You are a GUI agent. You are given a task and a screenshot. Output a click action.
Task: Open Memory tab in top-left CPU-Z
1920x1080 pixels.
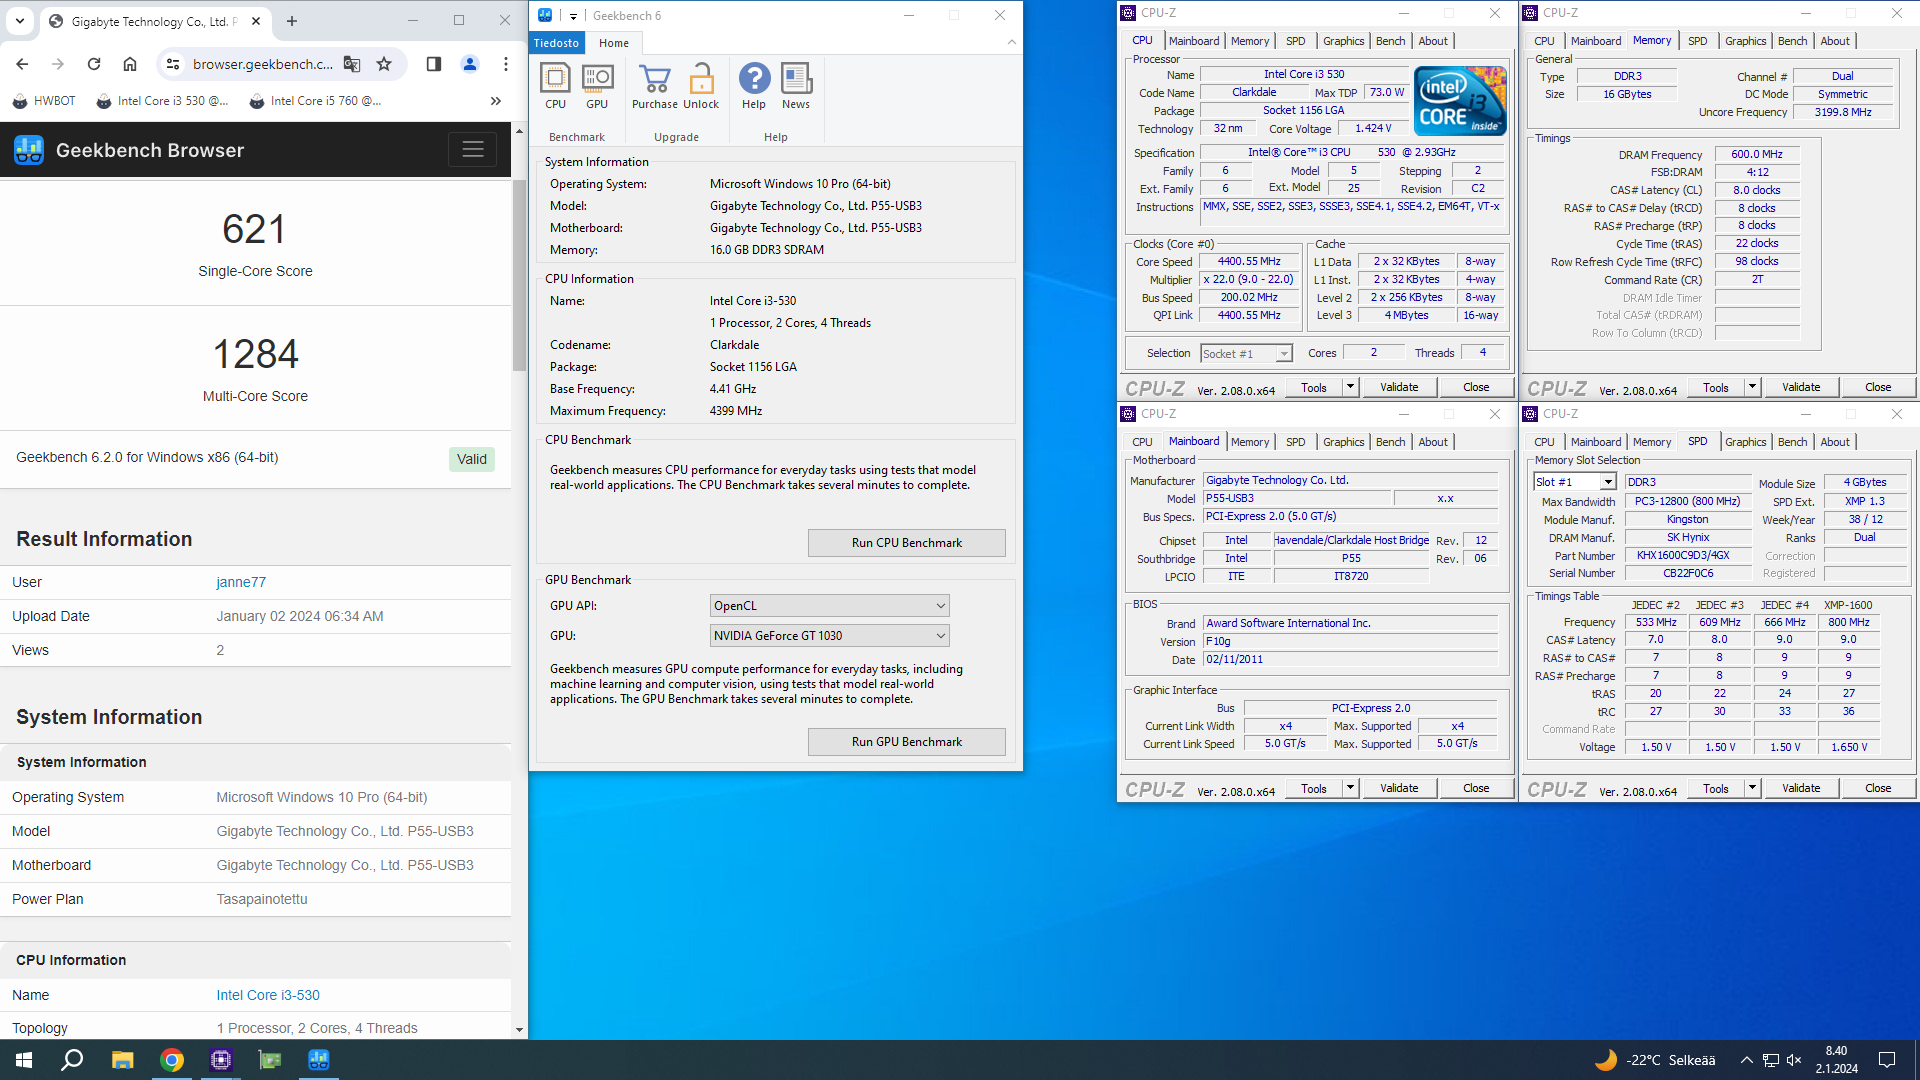coord(1249,41)
